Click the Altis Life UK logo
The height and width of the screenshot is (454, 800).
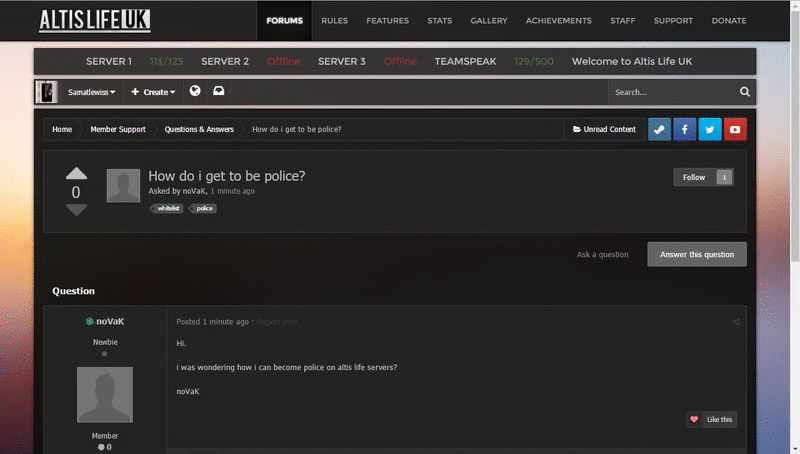pos(95,20)
